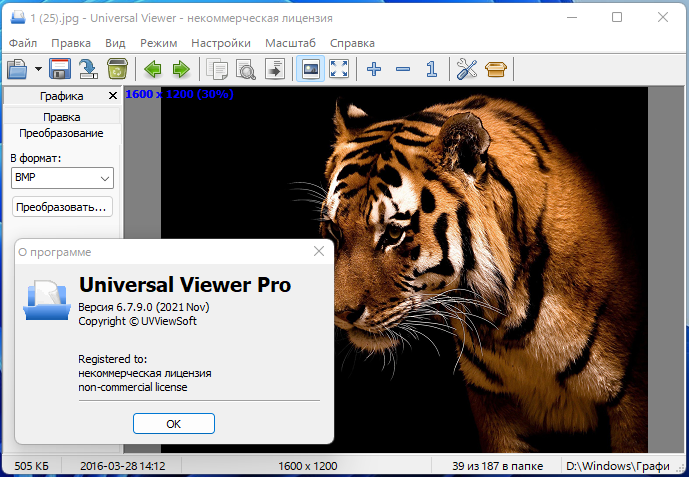Image resolution: width=689 pixels, height=477 pixels.
Task: Click the Universal Viewer Pro folder logo
Action: [x=47, y=299]
